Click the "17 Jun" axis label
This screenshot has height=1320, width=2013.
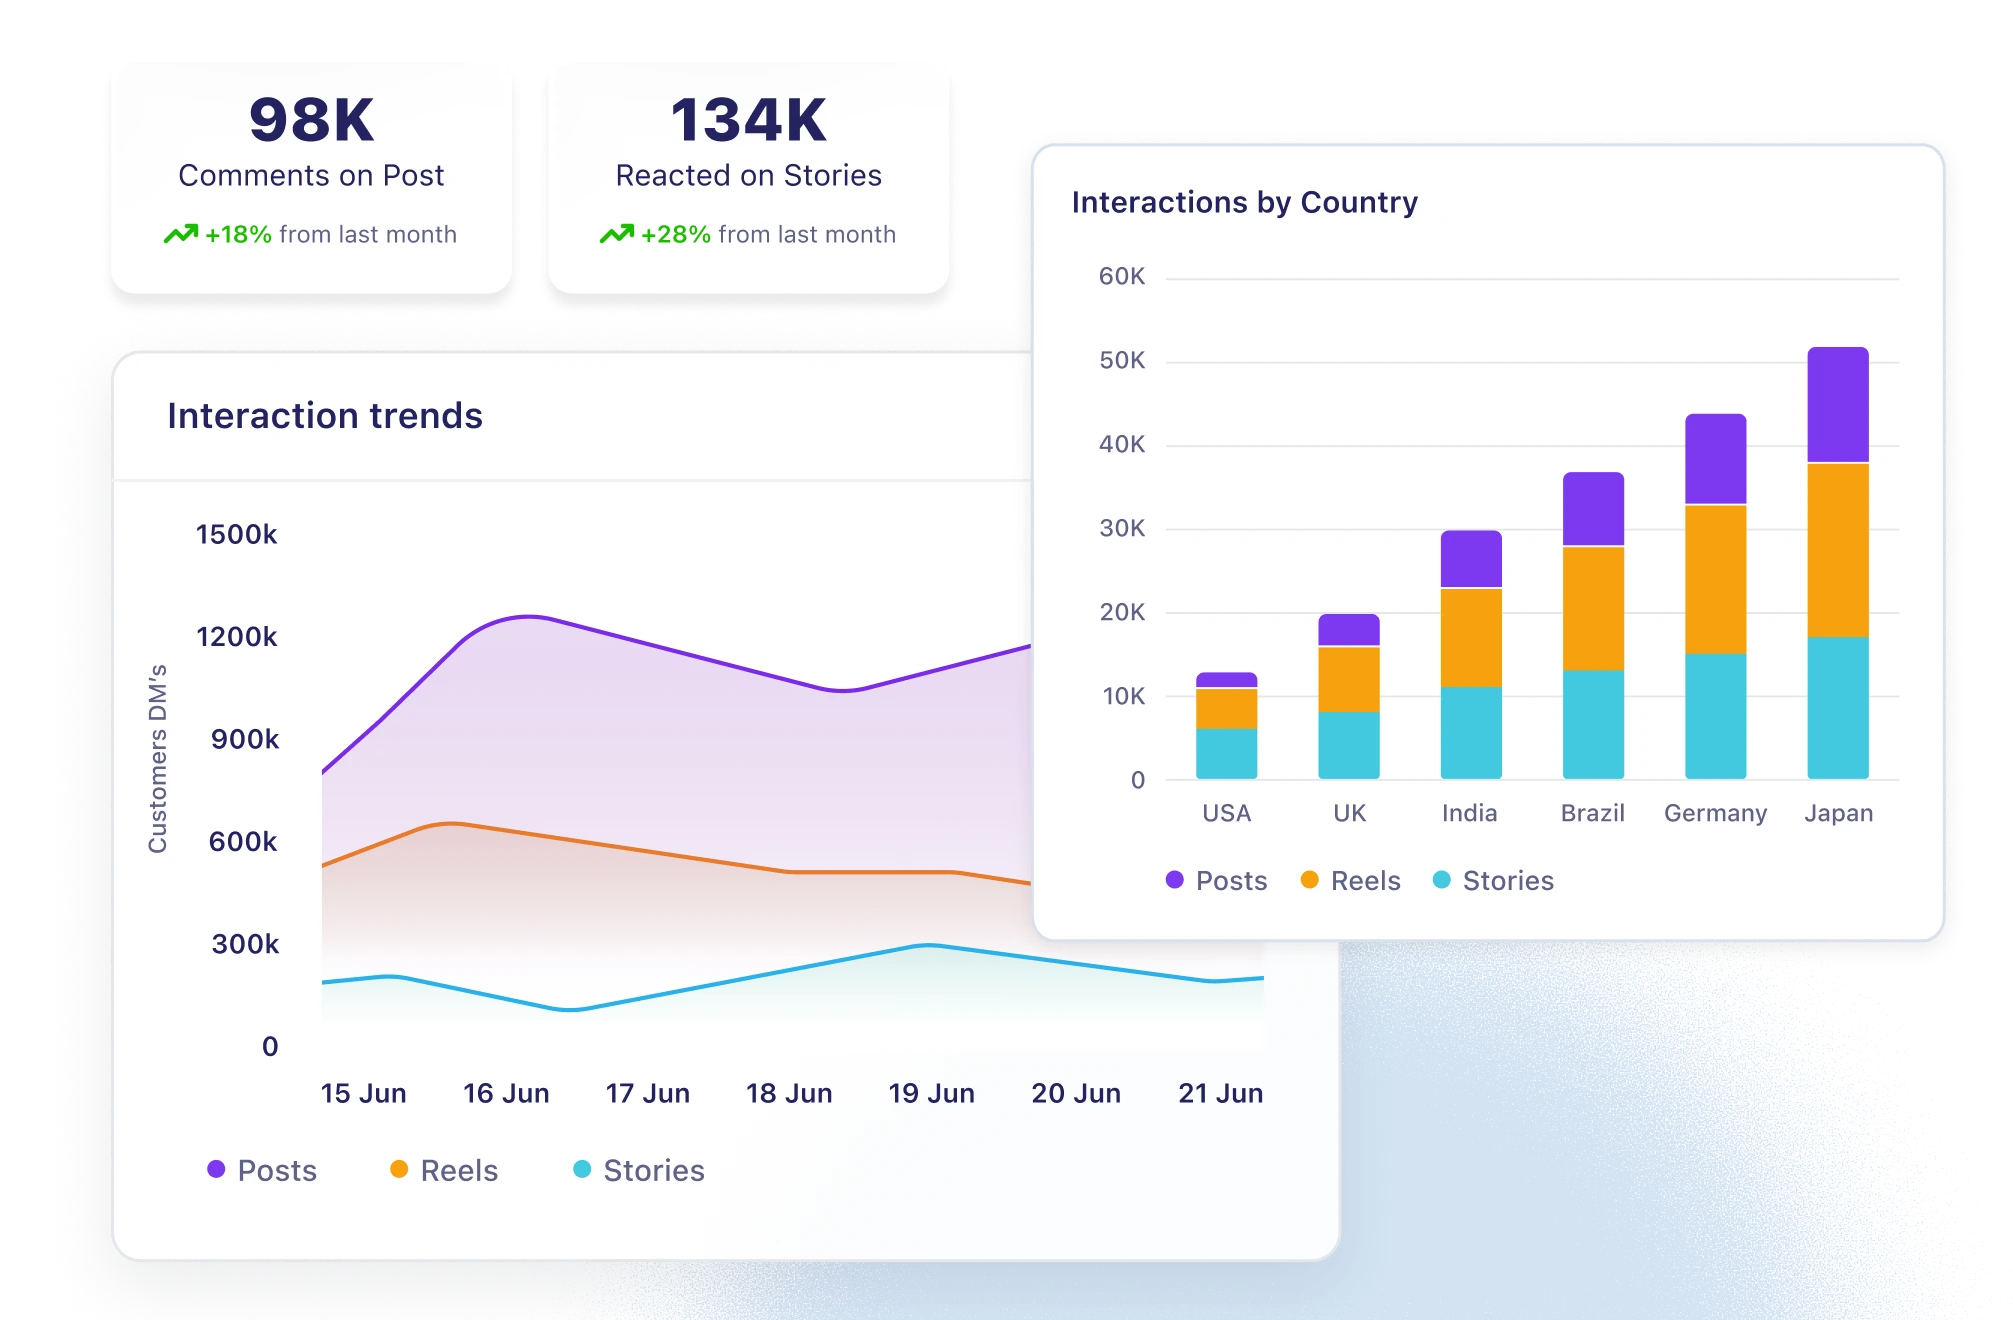[648, 1093]
